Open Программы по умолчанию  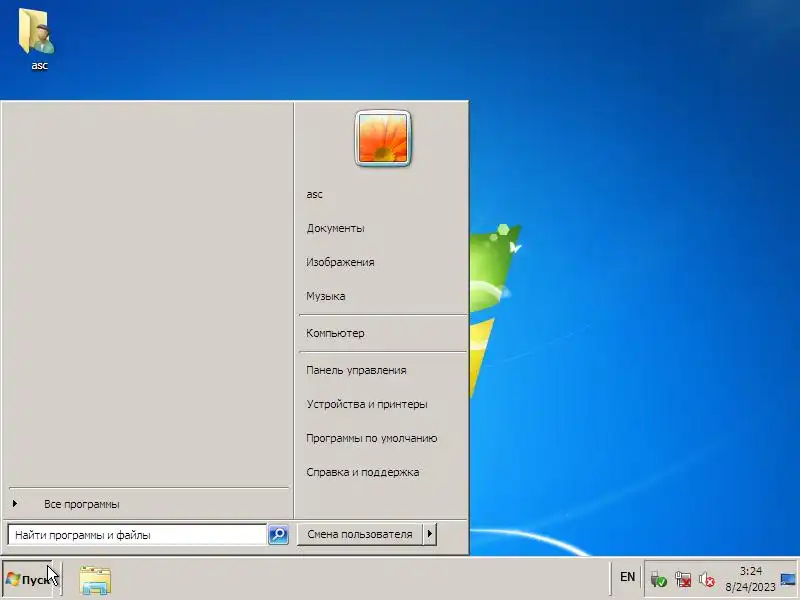[371, 438]
